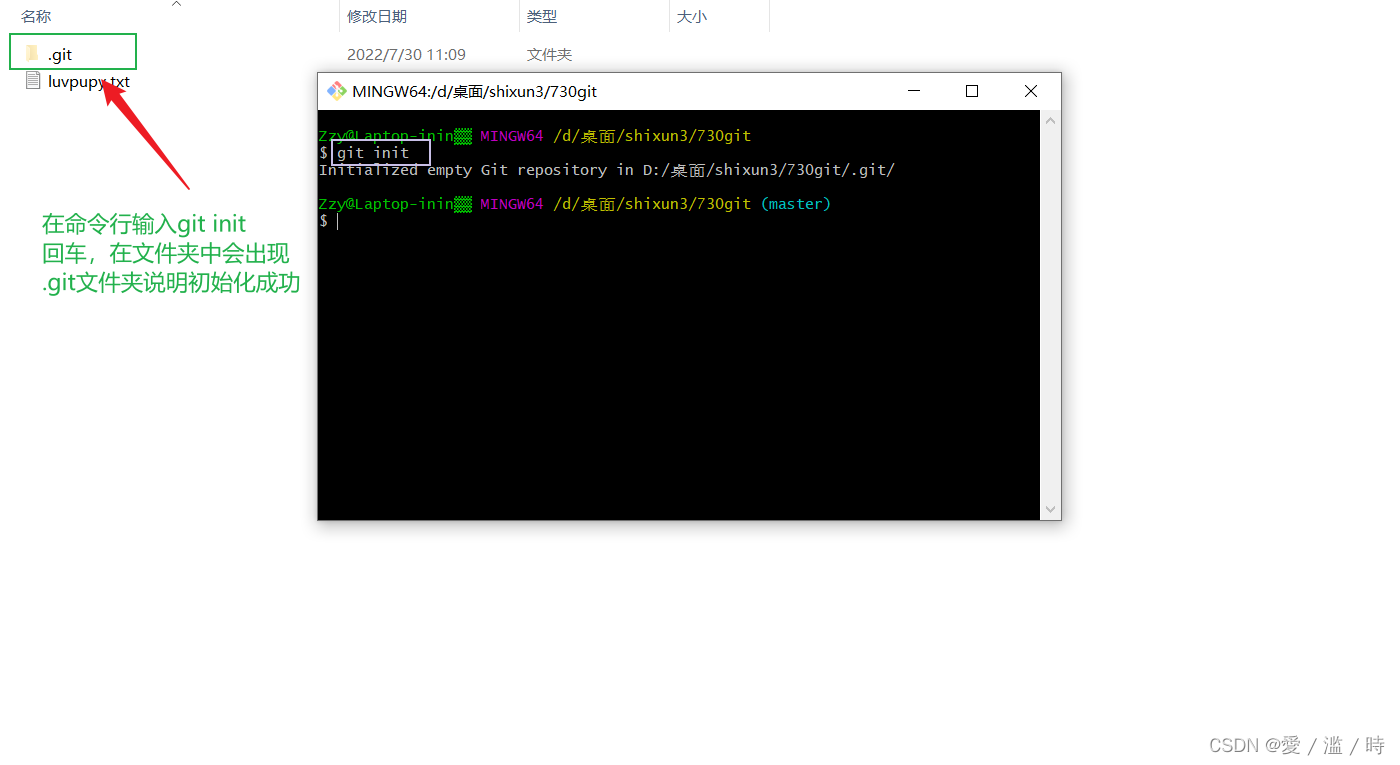This screenshot has height=765, width=1400.
Task: Click terminal scrollbar down arrow
Action: 1050,509
